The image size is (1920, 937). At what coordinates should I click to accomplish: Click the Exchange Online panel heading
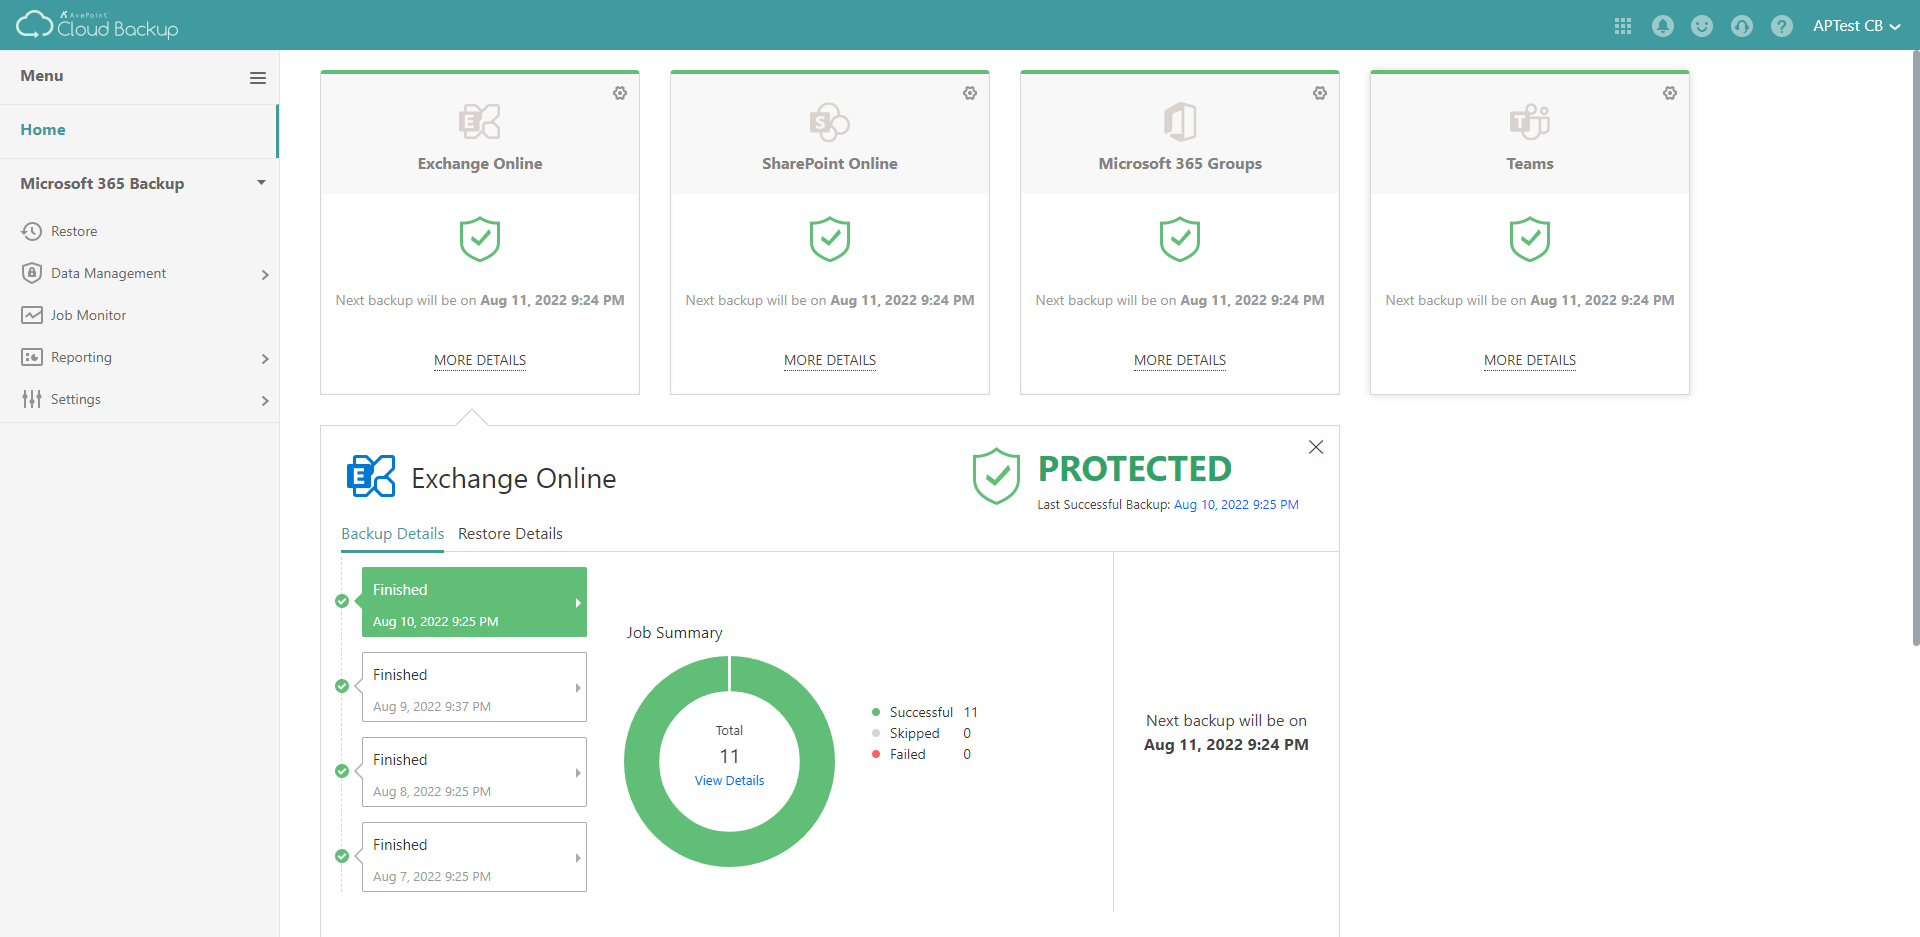coord(513,479)
